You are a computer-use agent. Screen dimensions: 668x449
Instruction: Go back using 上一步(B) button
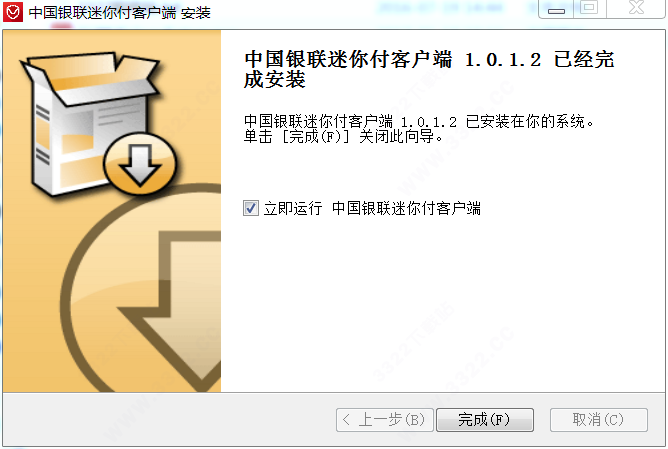(385, 420)
